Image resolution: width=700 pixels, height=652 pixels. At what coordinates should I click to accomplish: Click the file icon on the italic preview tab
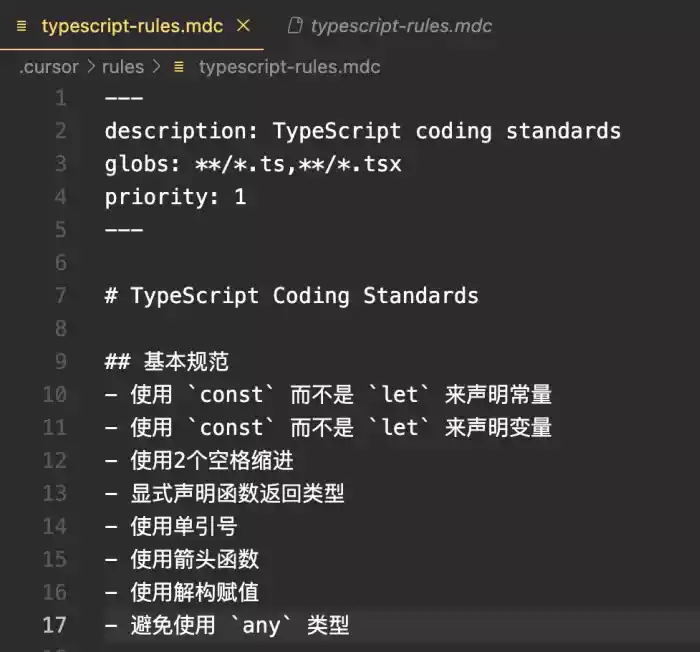click(294, 26)
